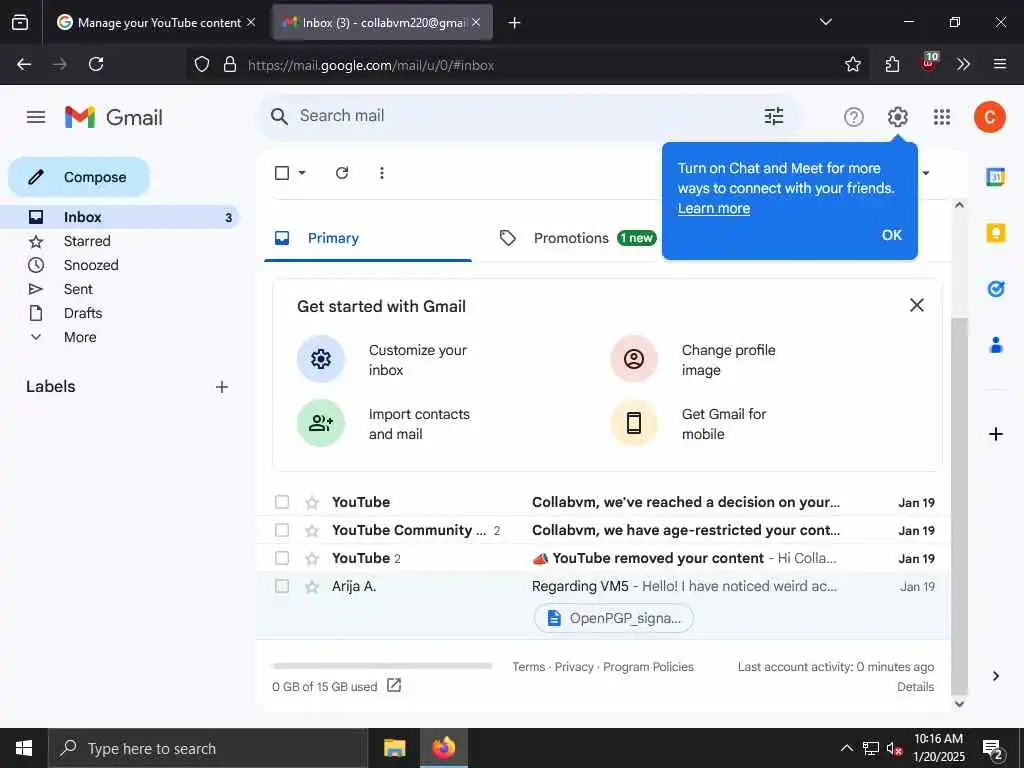Open Gmail main menu hamburger icon
Screen dimensions: 1024x768
36,117
